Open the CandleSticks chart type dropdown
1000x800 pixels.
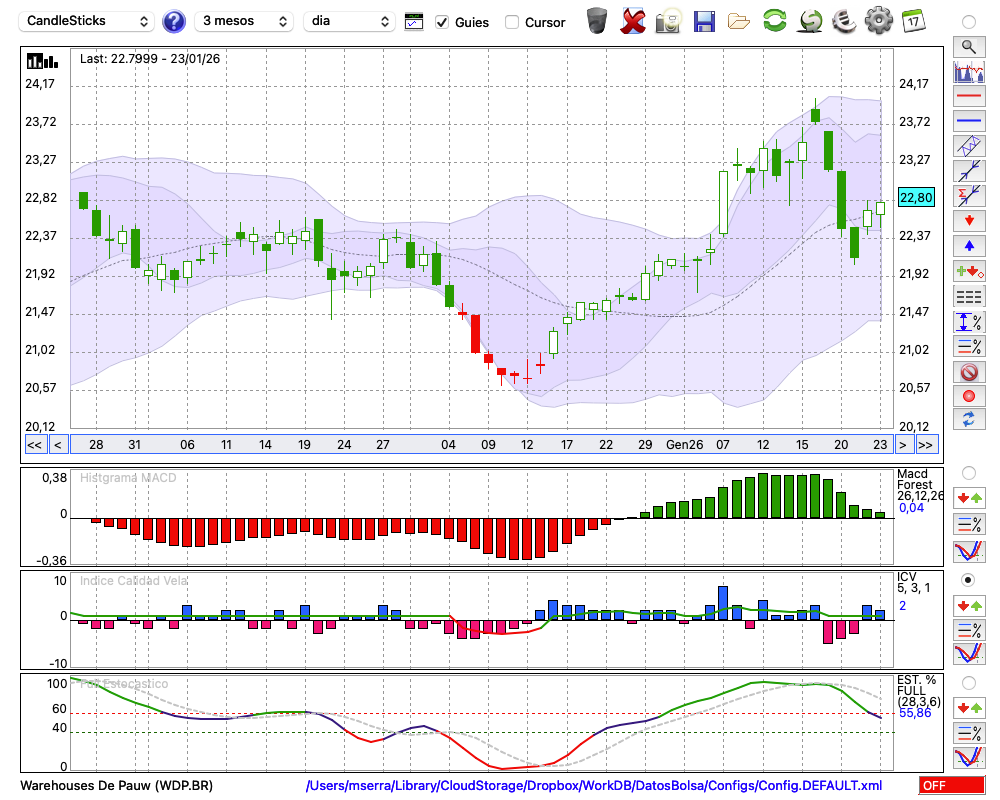[88, 21]
